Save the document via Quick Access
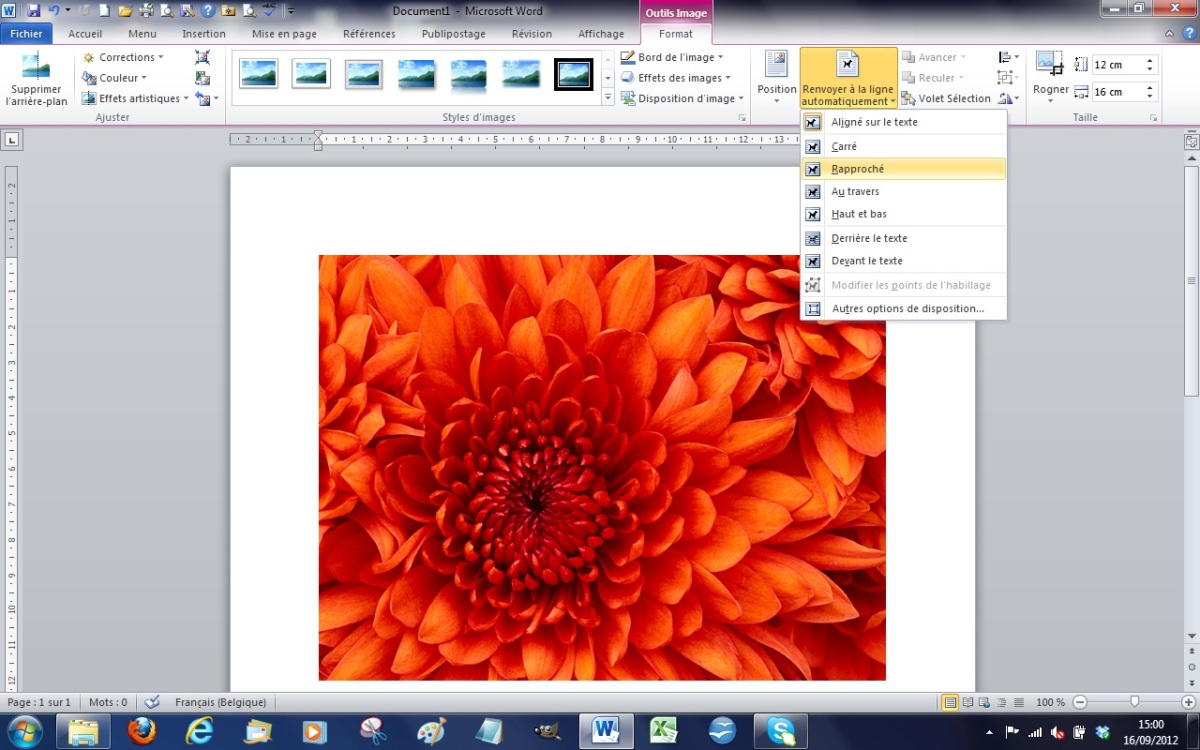The image size is (1200, 750). click(x=33, y=11)
